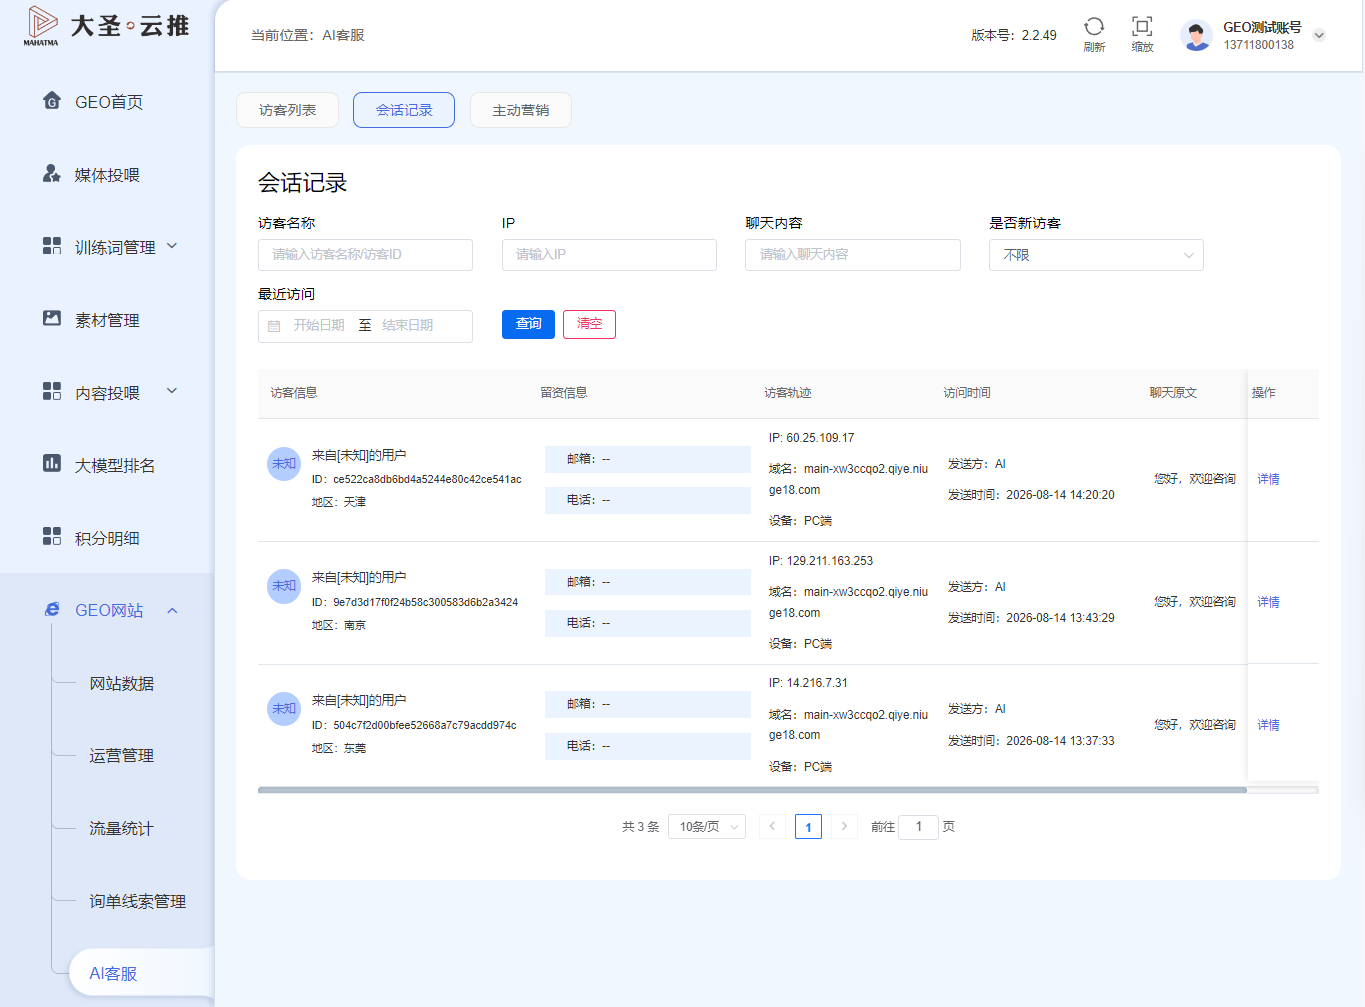Click the calendar icon in date range

click(x=274, y=326)
